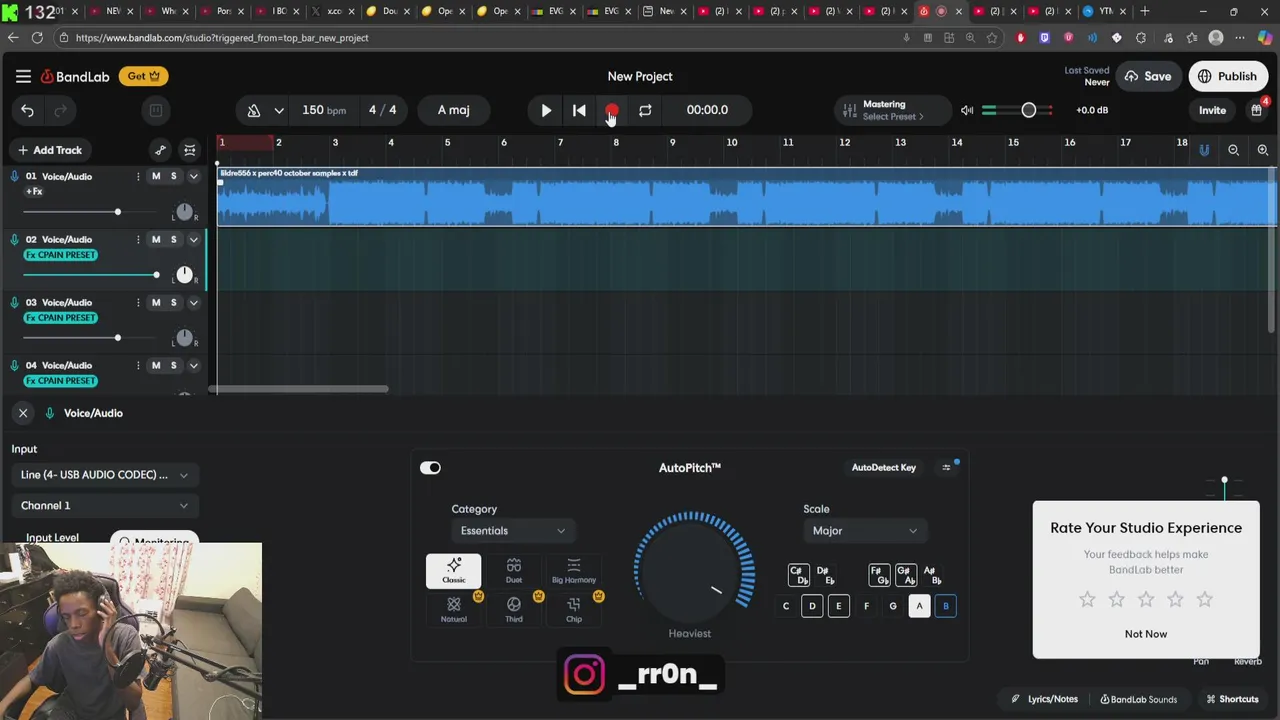The height and width of the screenshot is (720, 1280).
Task: Open the A maj key selector
Action: (x=453, y=110)
